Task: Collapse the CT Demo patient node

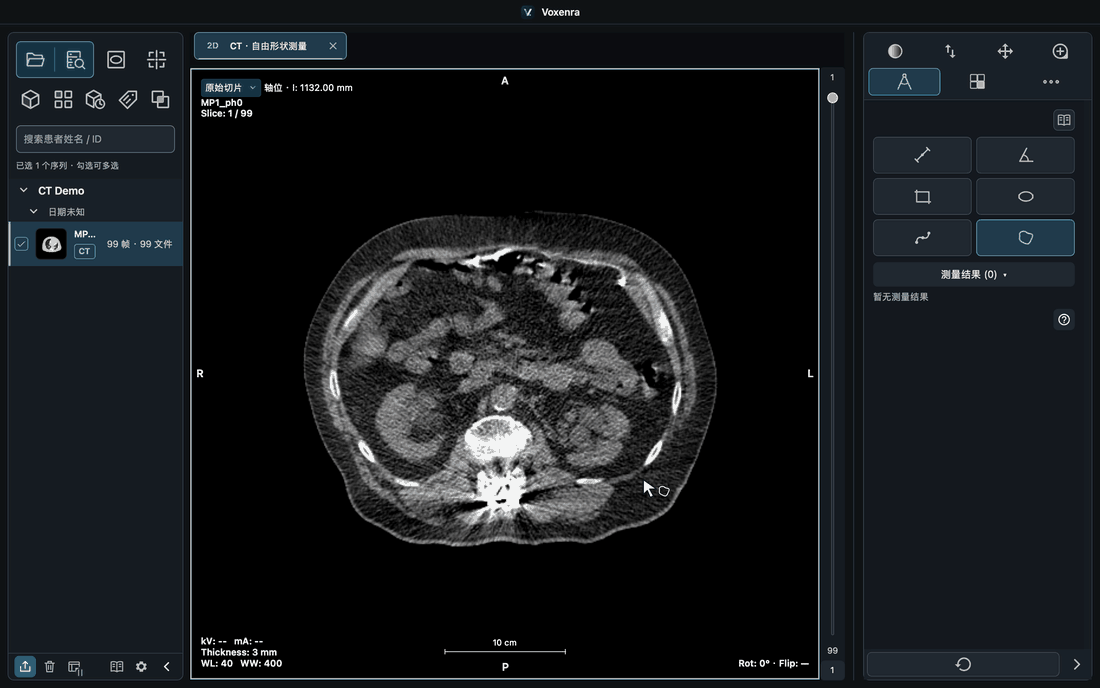Action: click(24, 190)
